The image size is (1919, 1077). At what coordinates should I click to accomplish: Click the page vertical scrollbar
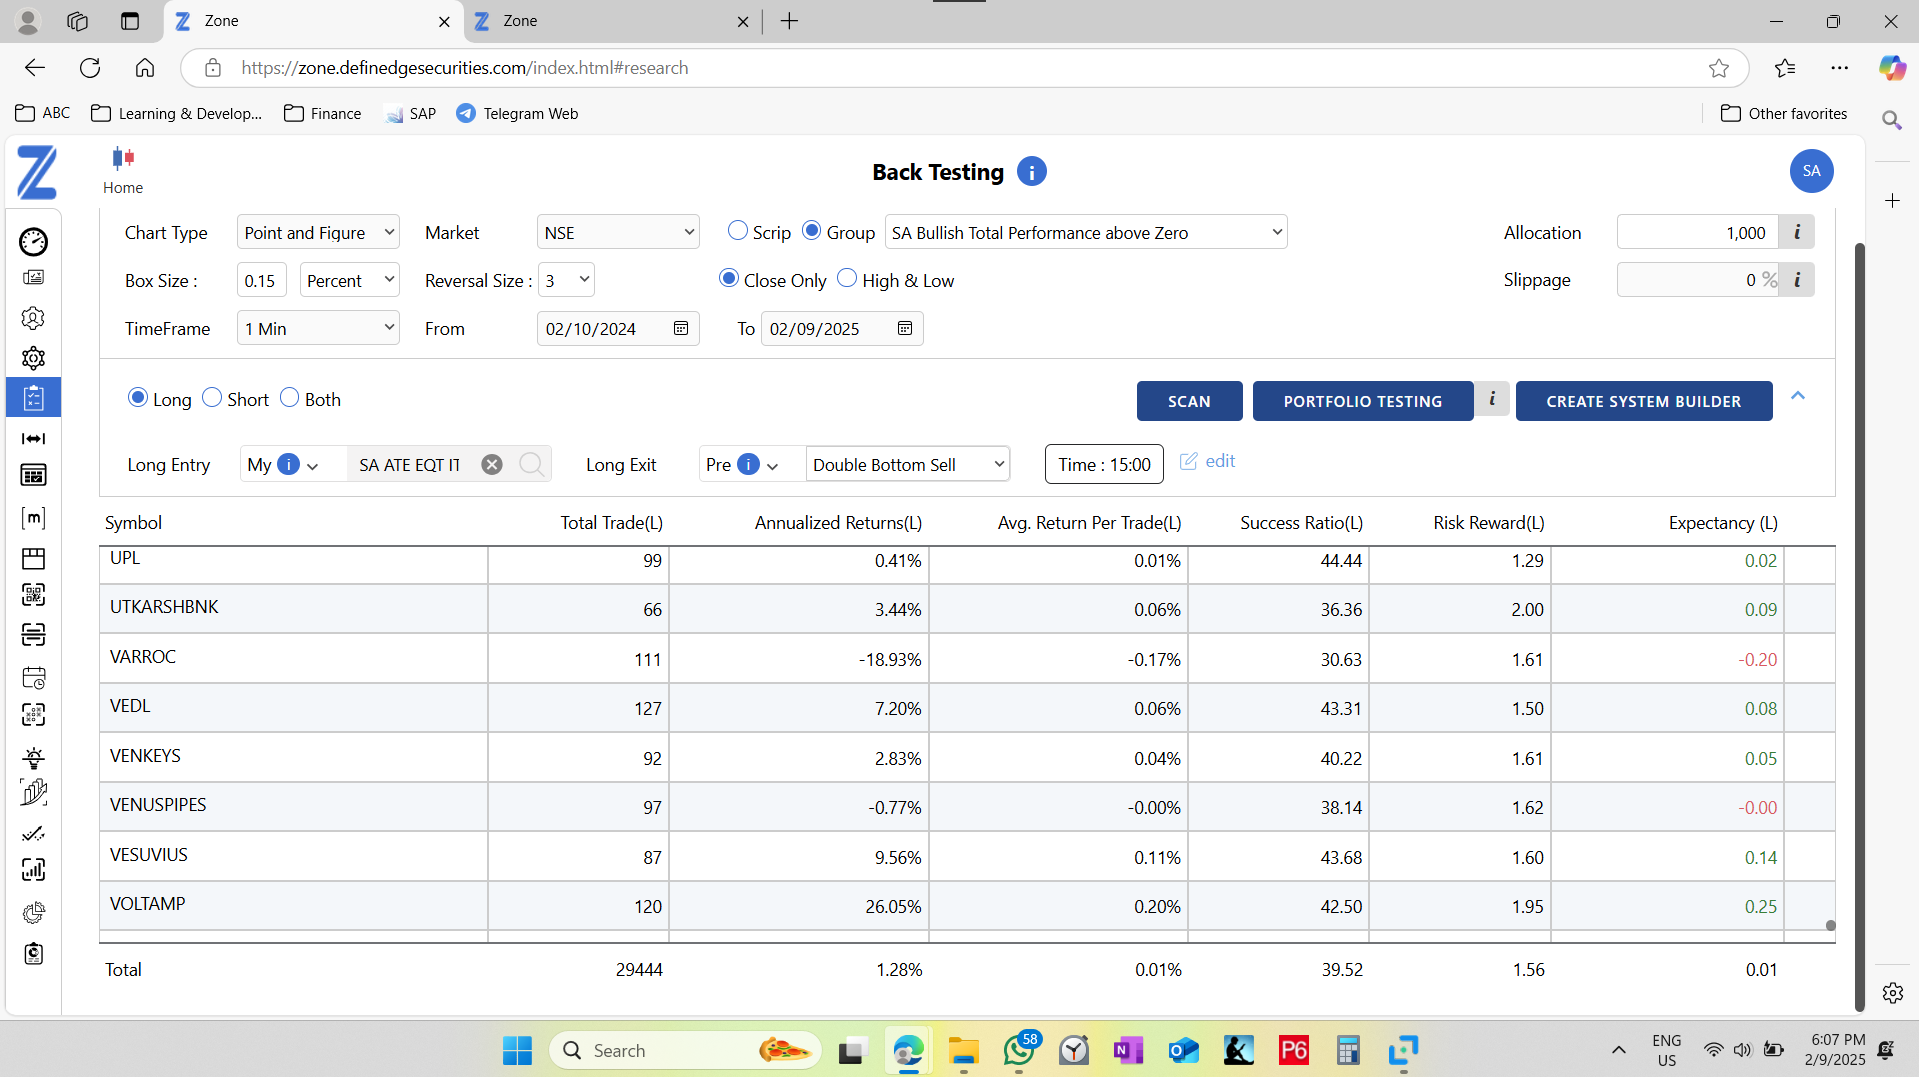1859,625
